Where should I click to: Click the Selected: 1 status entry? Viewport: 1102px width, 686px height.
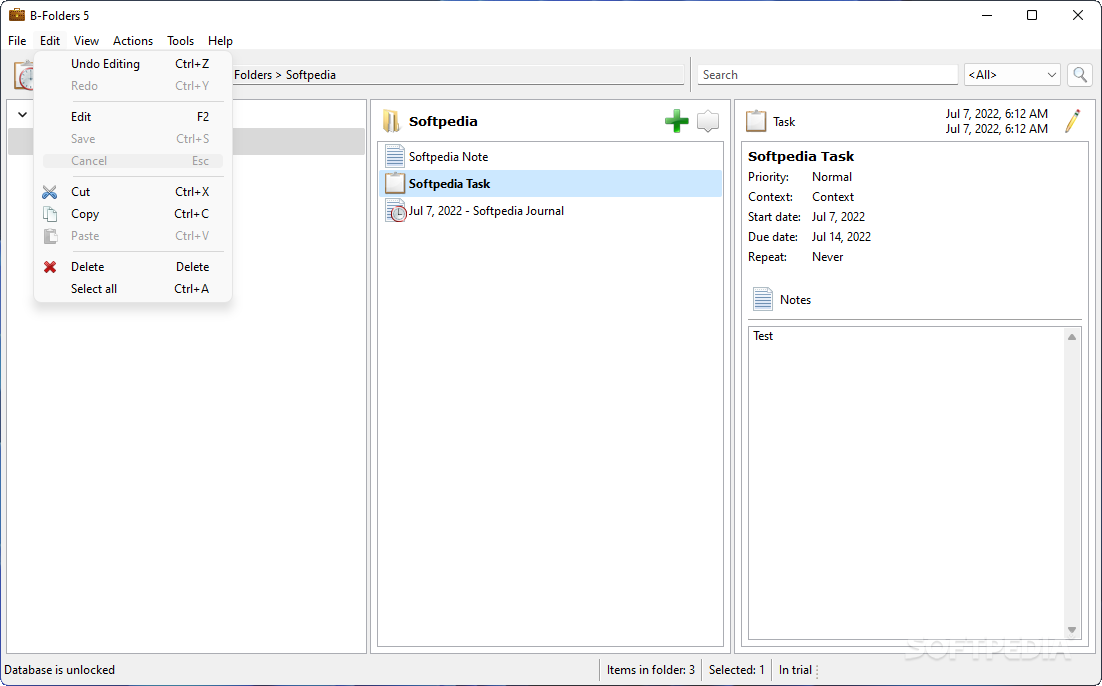737,670
